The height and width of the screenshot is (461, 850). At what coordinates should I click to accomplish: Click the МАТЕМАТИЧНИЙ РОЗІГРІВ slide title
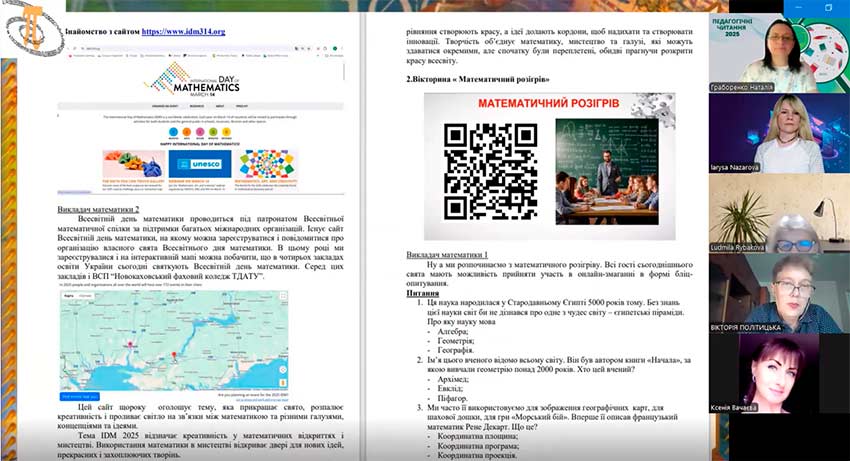[x=546, y=104]
